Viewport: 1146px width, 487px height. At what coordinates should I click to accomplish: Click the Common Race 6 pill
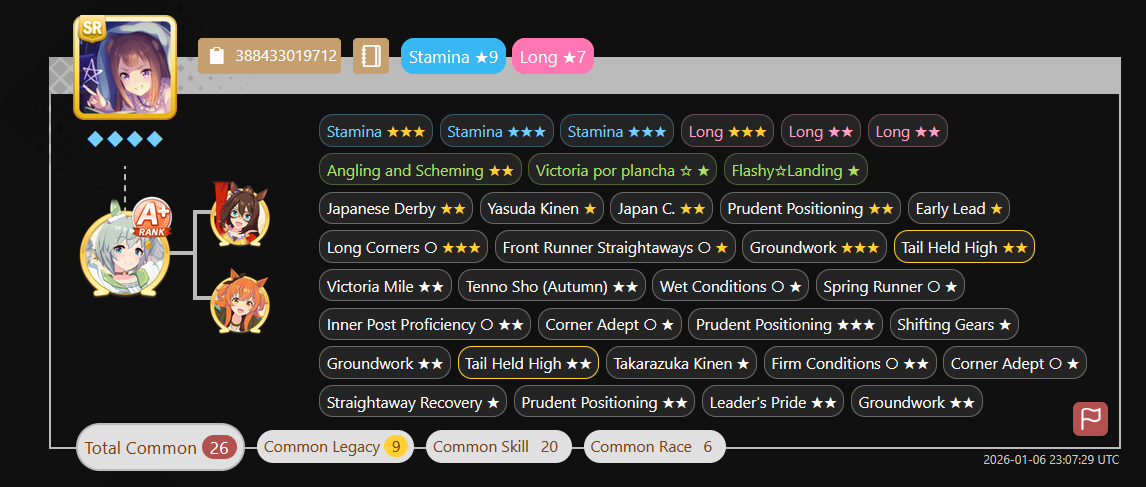[654, 446]
